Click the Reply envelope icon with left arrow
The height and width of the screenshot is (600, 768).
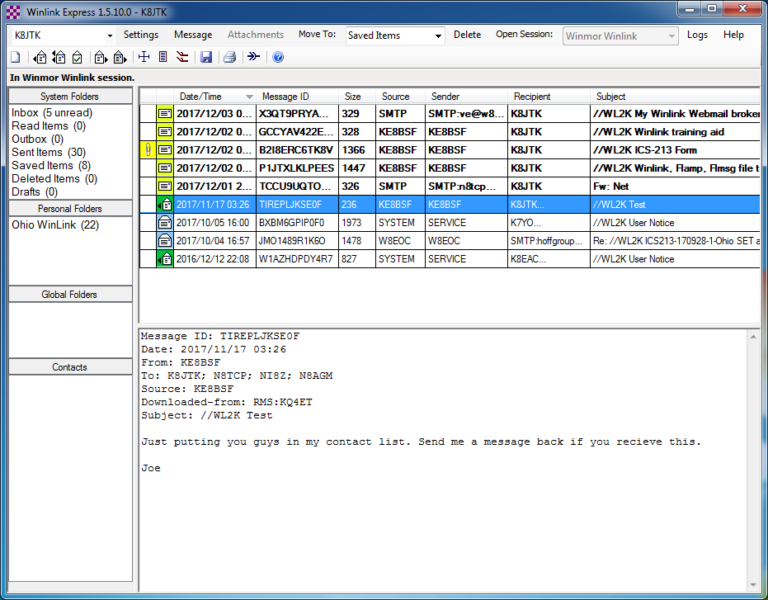pyautogui.click(x=40, y=57)
